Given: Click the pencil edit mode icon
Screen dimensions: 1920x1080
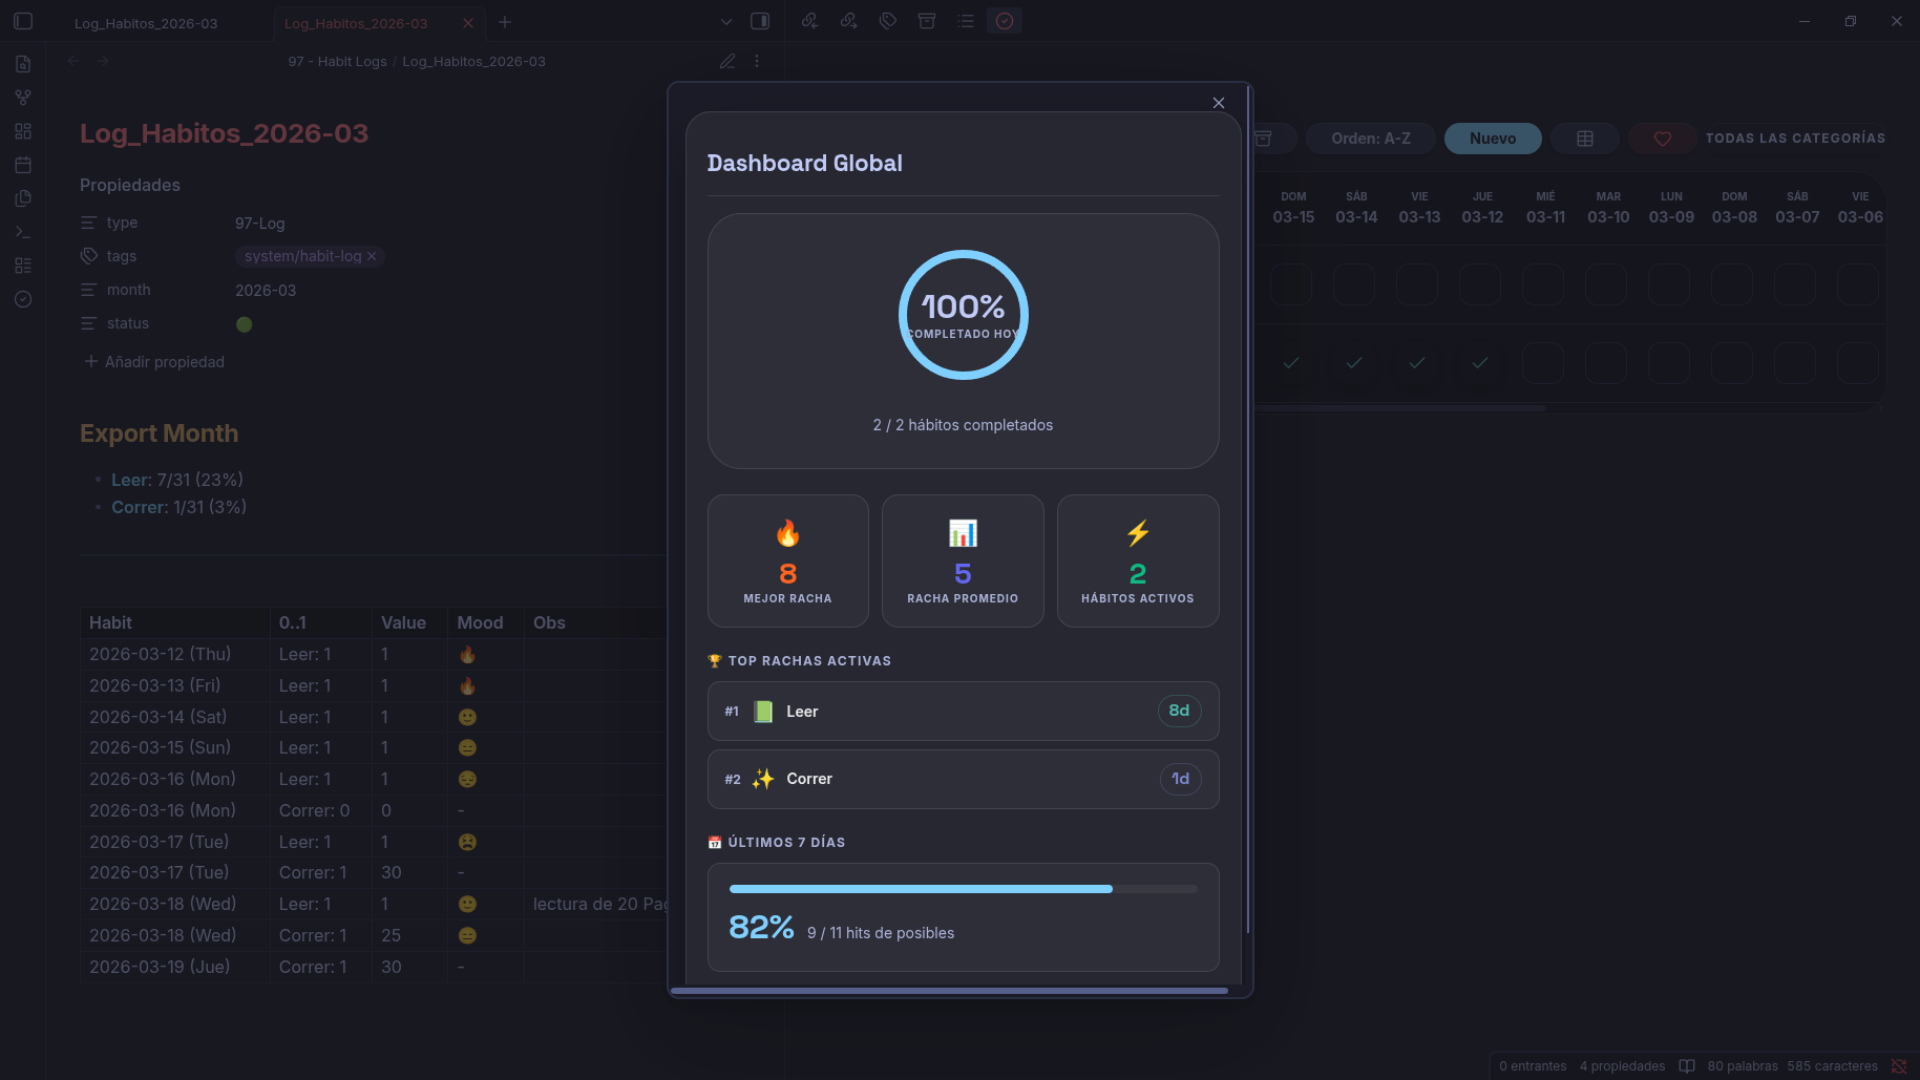Looking at the screenshot, I should (727, 62).
